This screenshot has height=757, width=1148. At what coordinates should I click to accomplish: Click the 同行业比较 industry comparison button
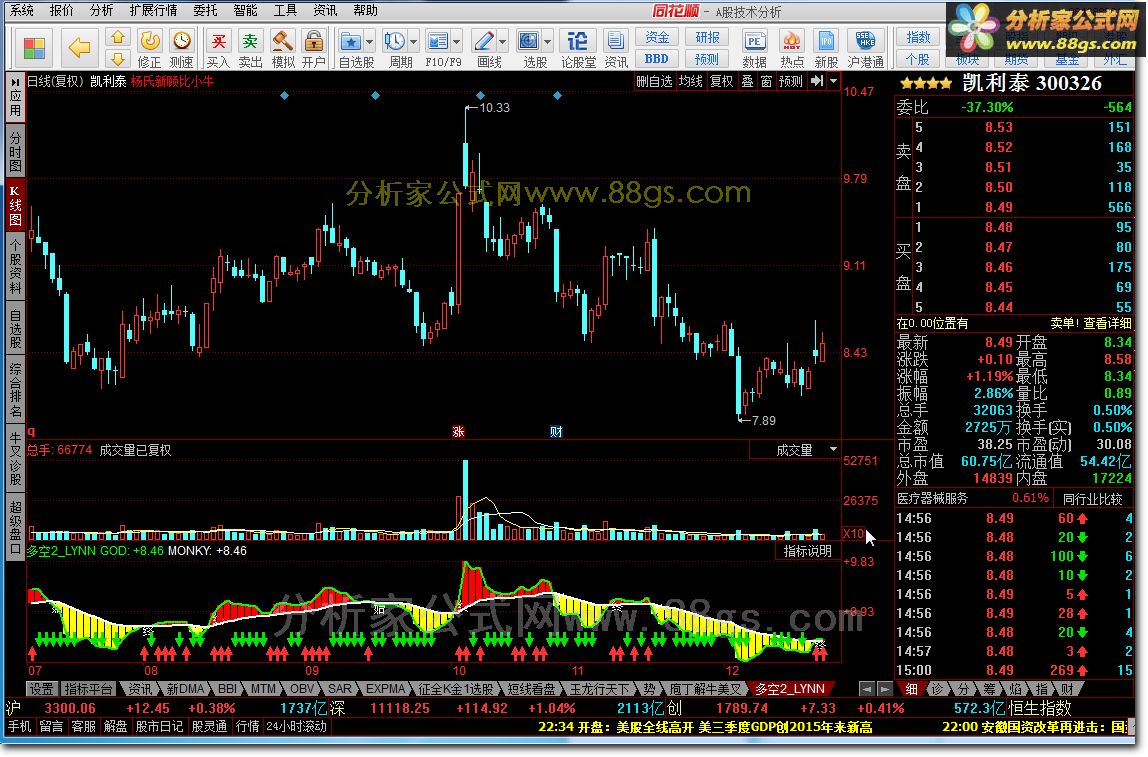(1092, 499)
